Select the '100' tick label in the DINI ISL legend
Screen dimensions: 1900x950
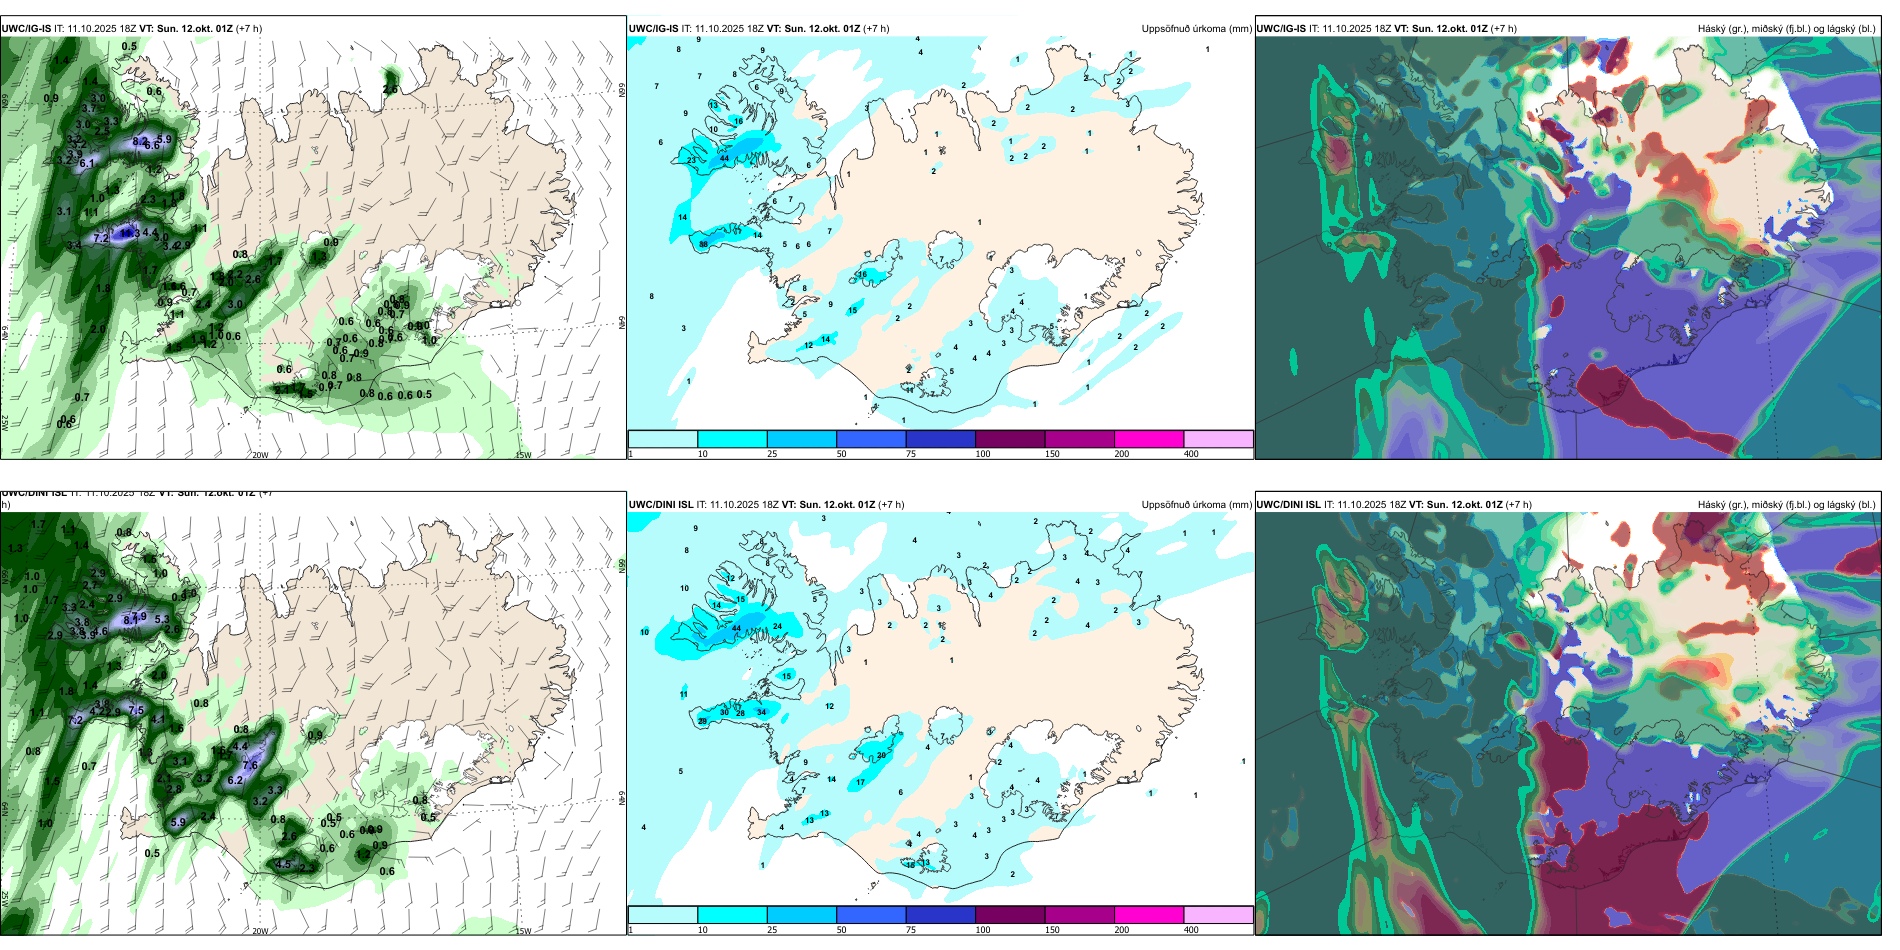pos(983,930)
